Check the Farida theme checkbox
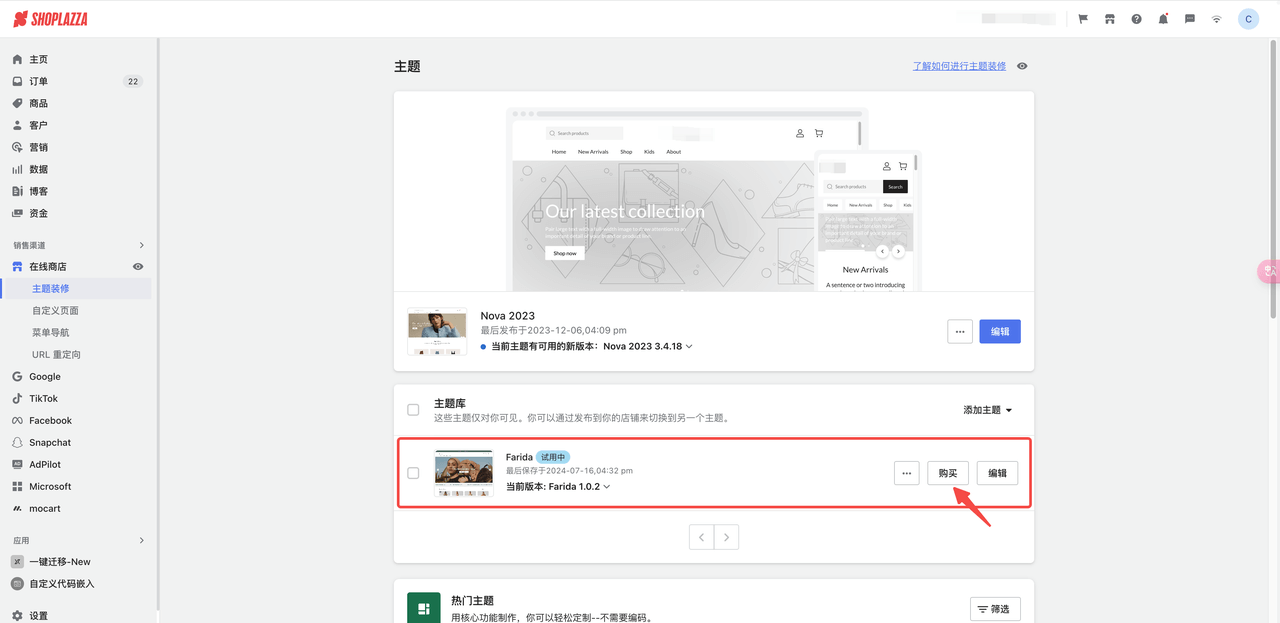Viewport: 1280px width, 623px height. coord(413,473)
